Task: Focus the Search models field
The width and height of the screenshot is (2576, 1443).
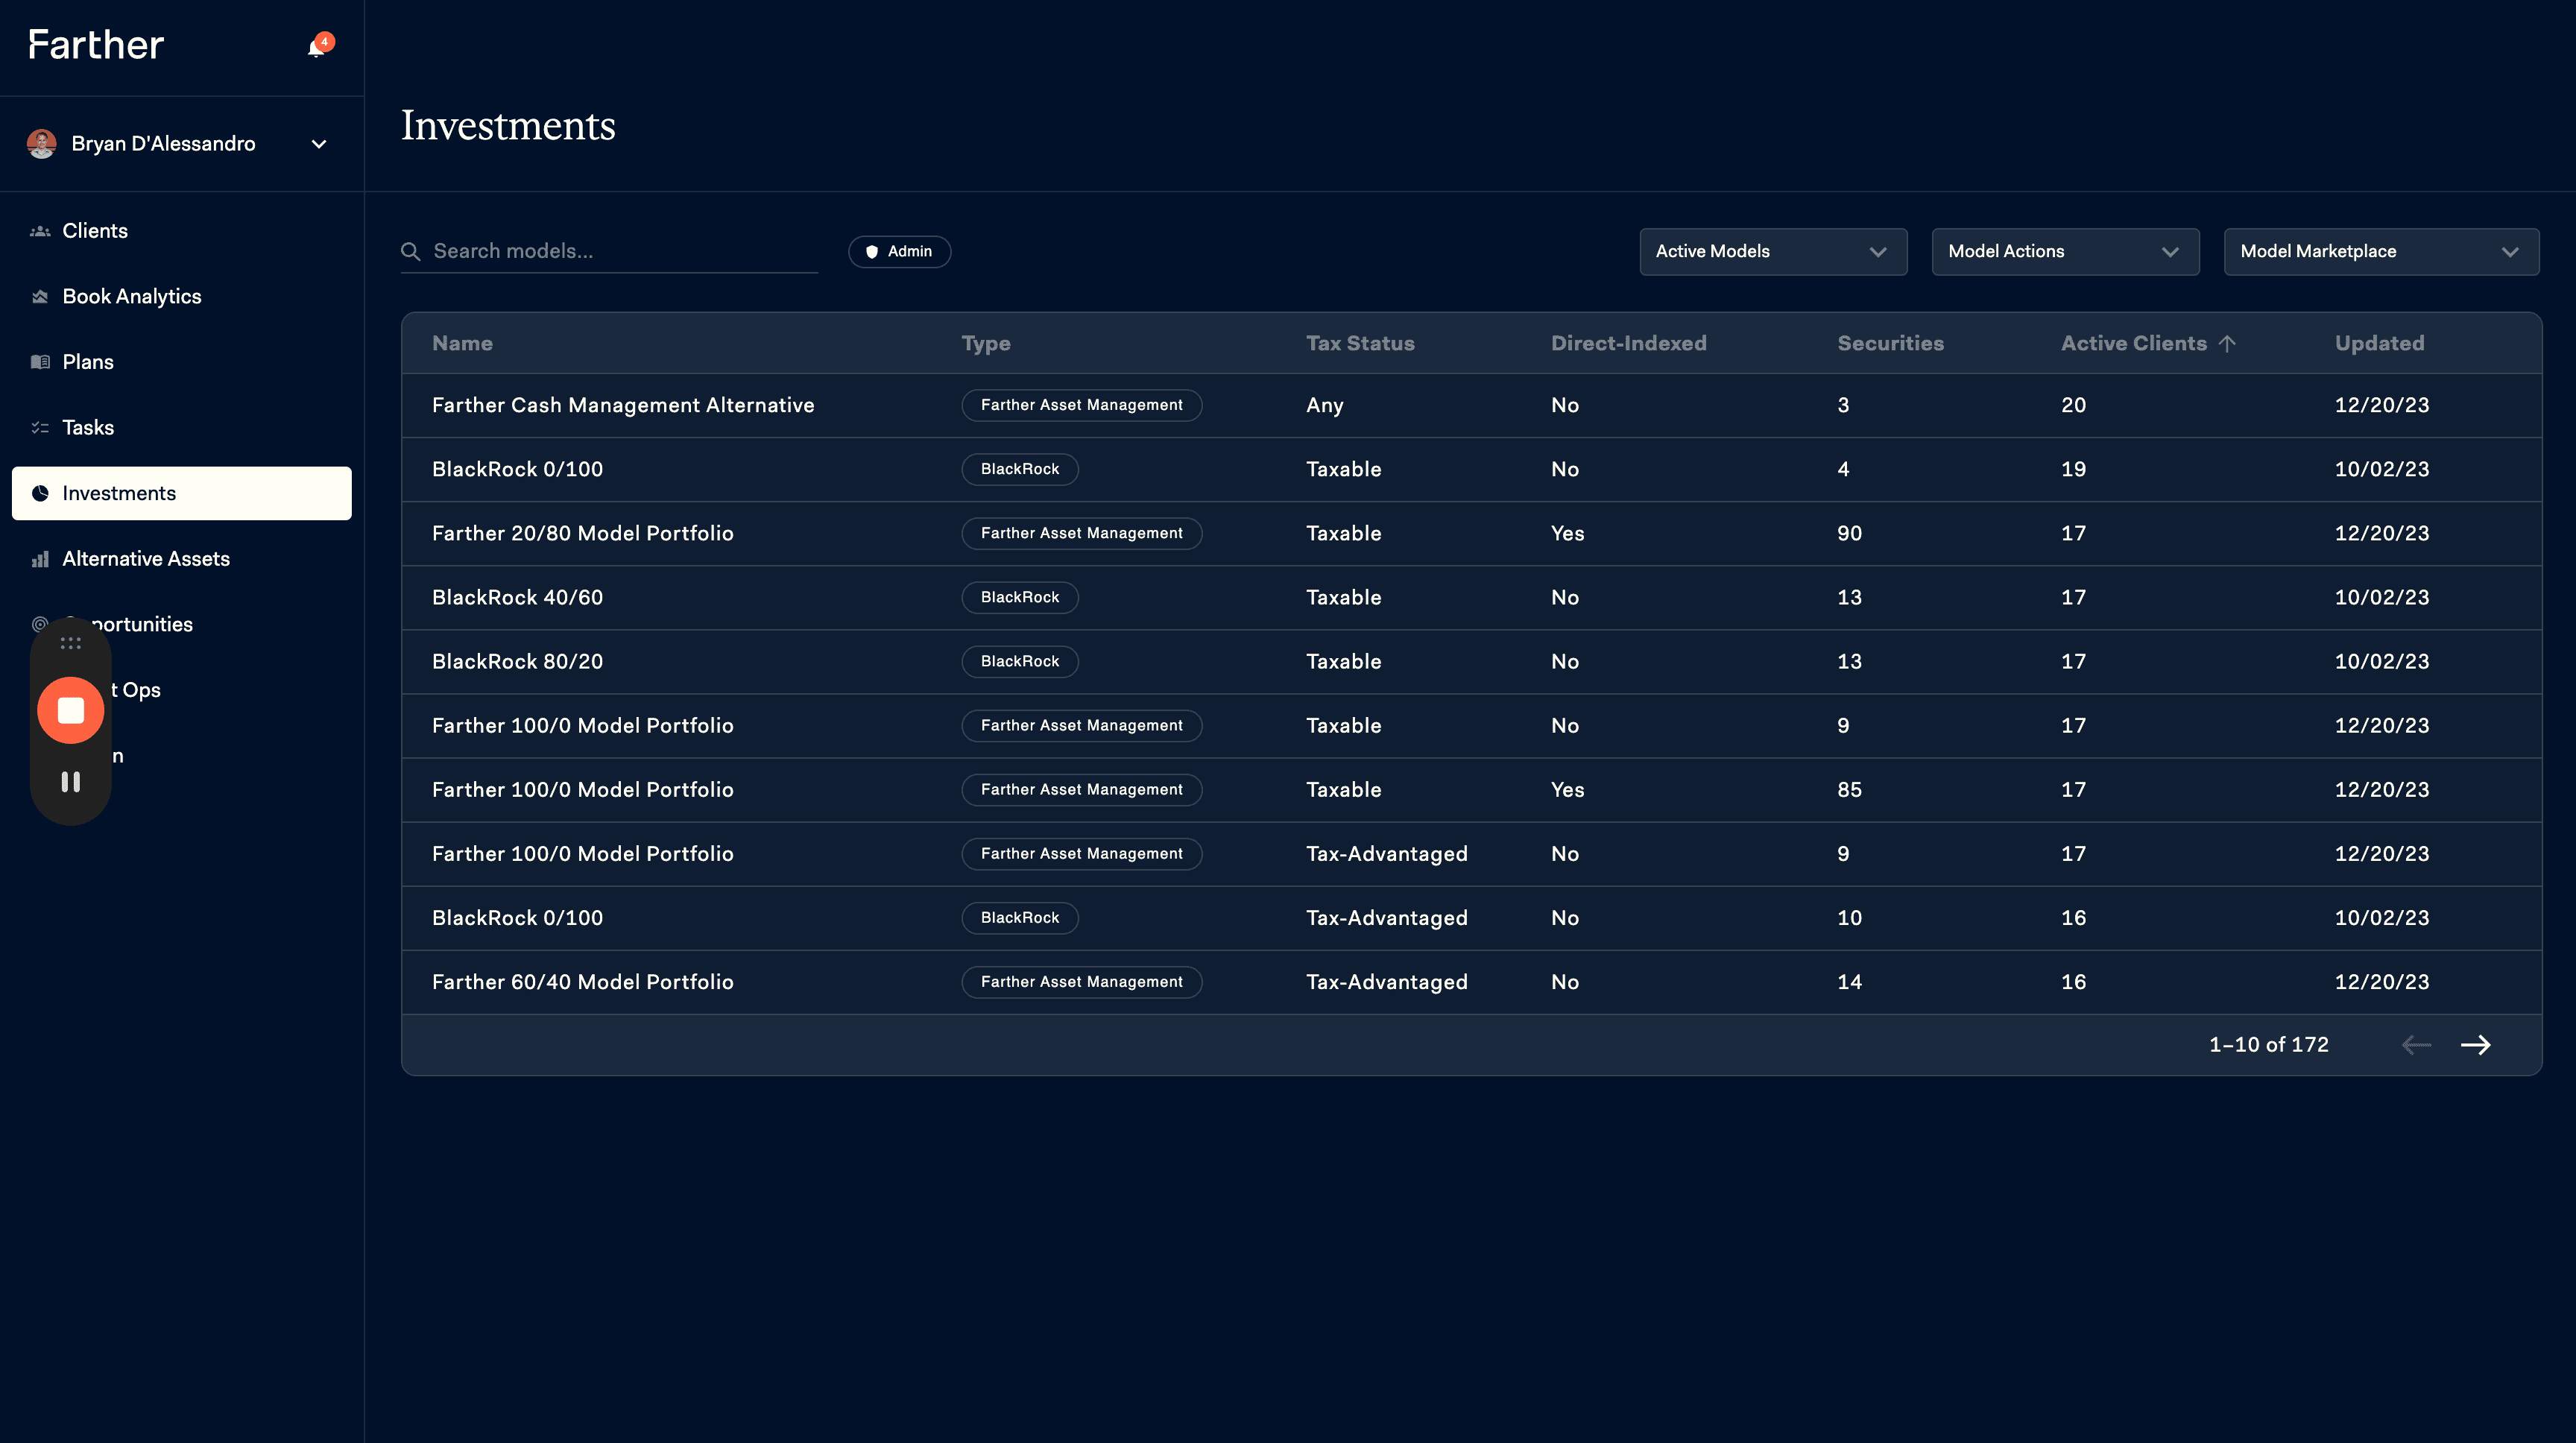Action: coord(610,251)
